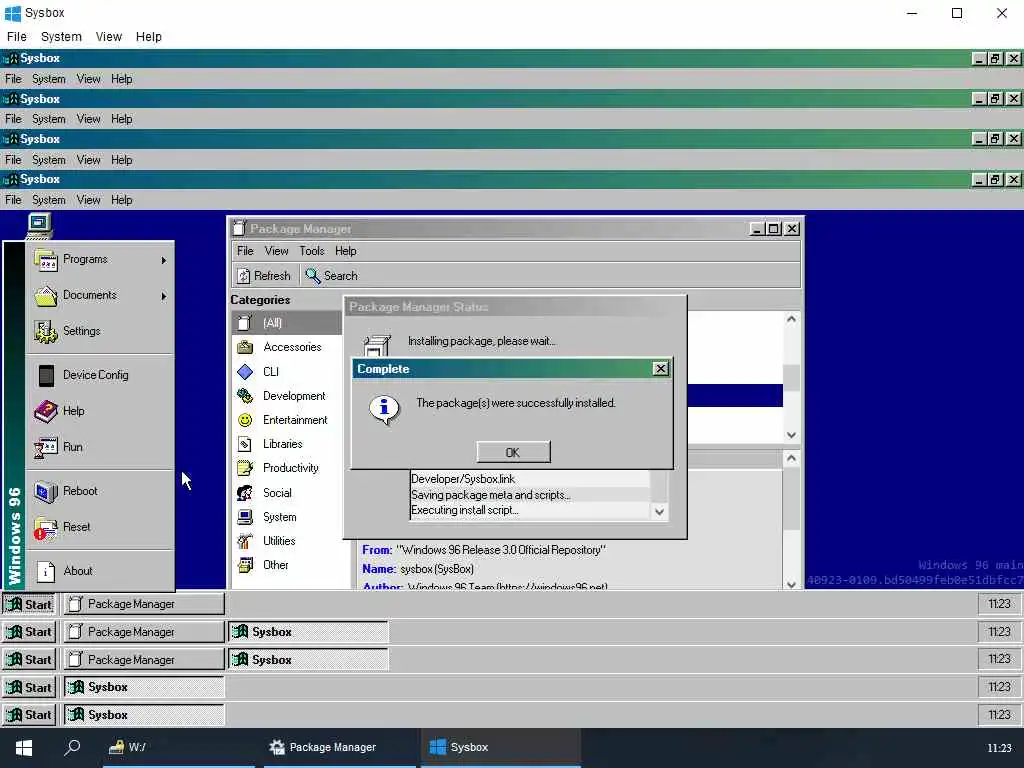Switch to Package Manager on host taskbar
The width and height of the screenshot is (1024, 768).
pyautogui.click(x=340, y=747)
